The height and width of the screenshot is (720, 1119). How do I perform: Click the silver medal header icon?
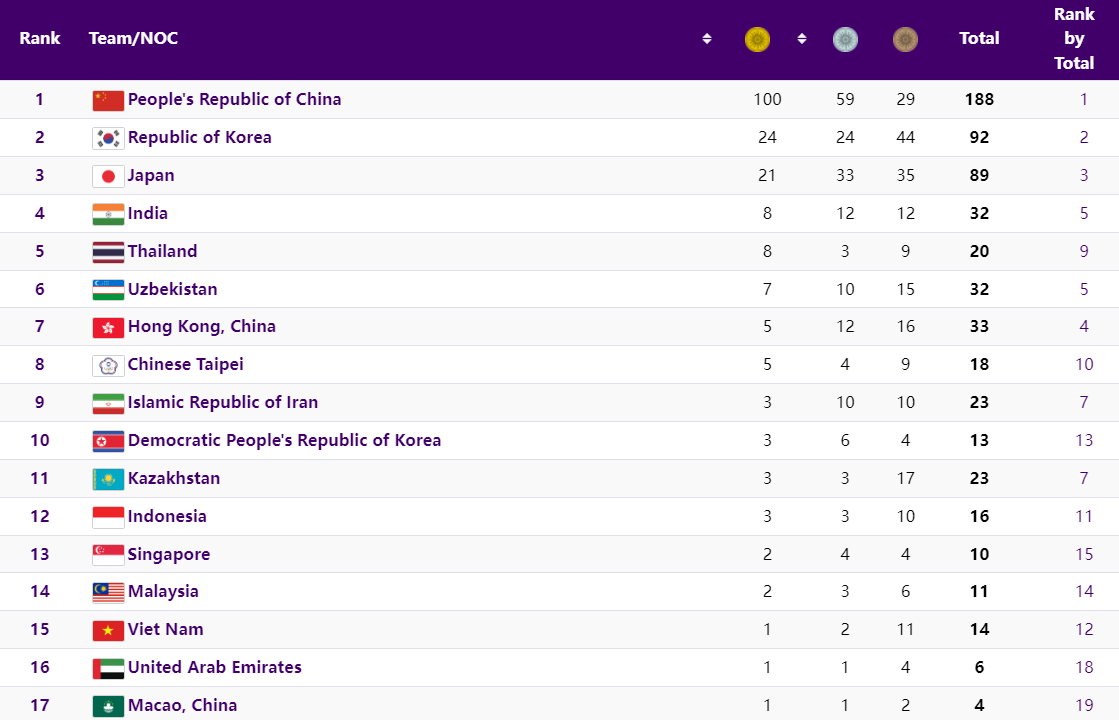[x=845, y=39]
